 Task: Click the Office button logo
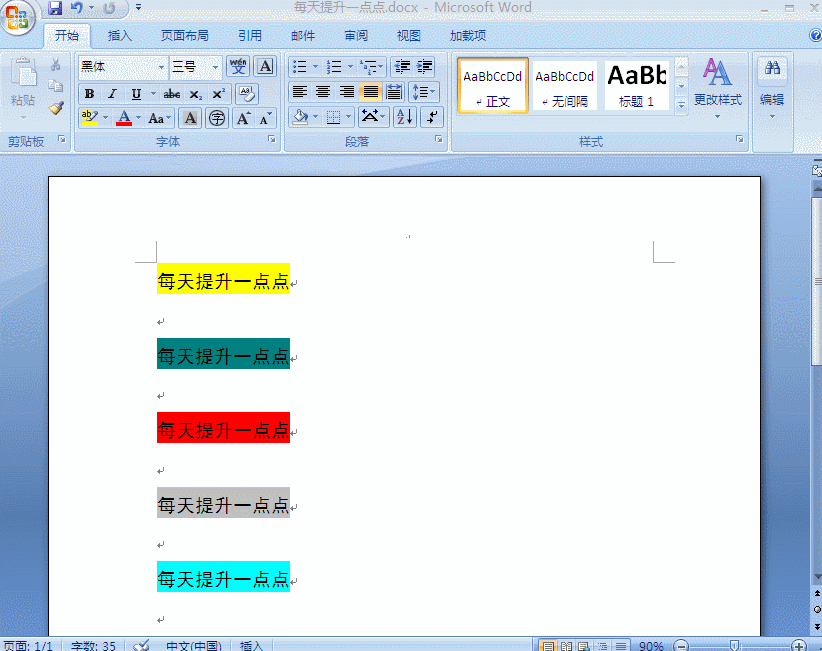[18, 17]
